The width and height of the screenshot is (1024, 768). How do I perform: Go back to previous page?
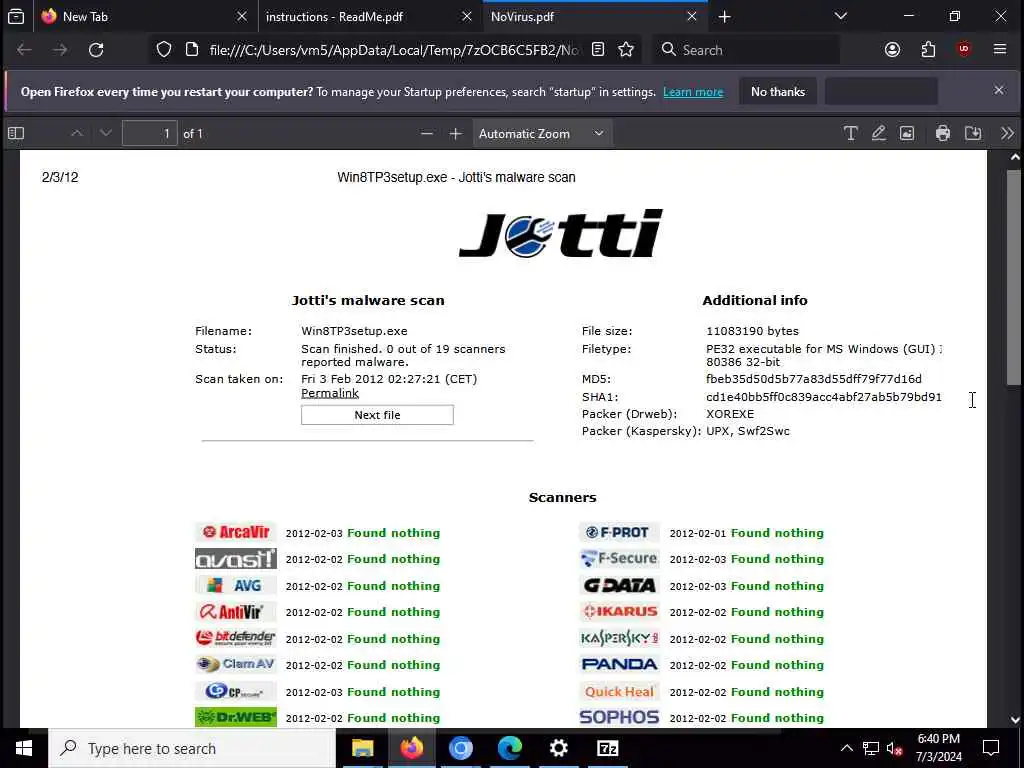click(x=24, y=50)
